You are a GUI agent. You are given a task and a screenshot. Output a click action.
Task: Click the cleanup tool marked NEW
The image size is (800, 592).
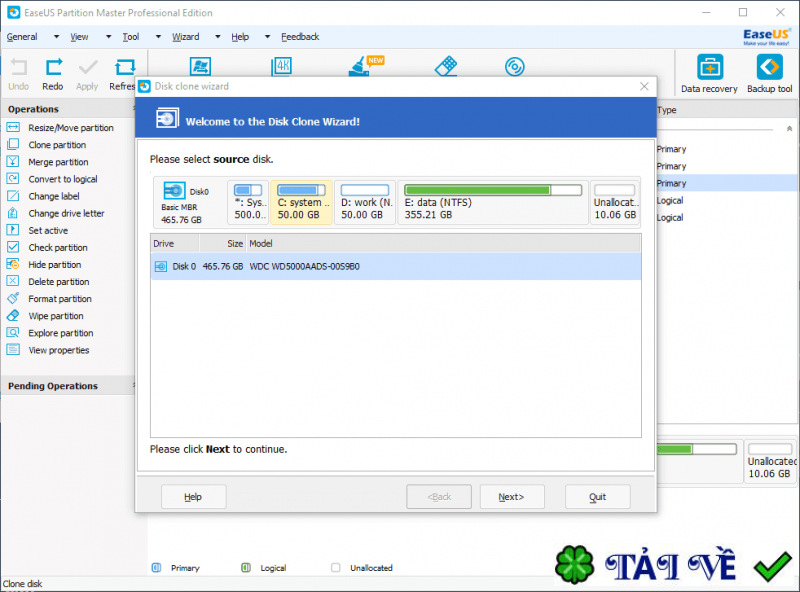tap(360, 65)
